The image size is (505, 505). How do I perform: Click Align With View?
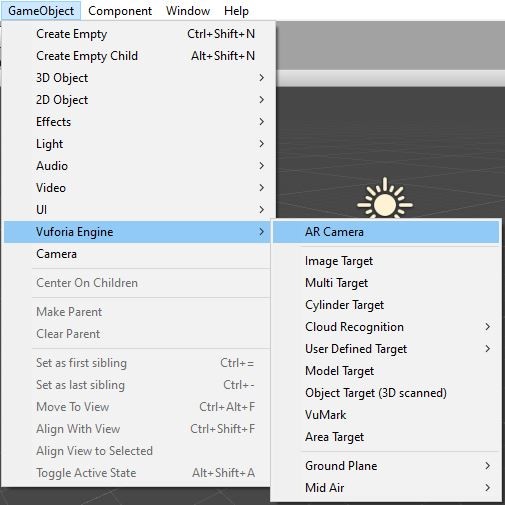point(137,429)
